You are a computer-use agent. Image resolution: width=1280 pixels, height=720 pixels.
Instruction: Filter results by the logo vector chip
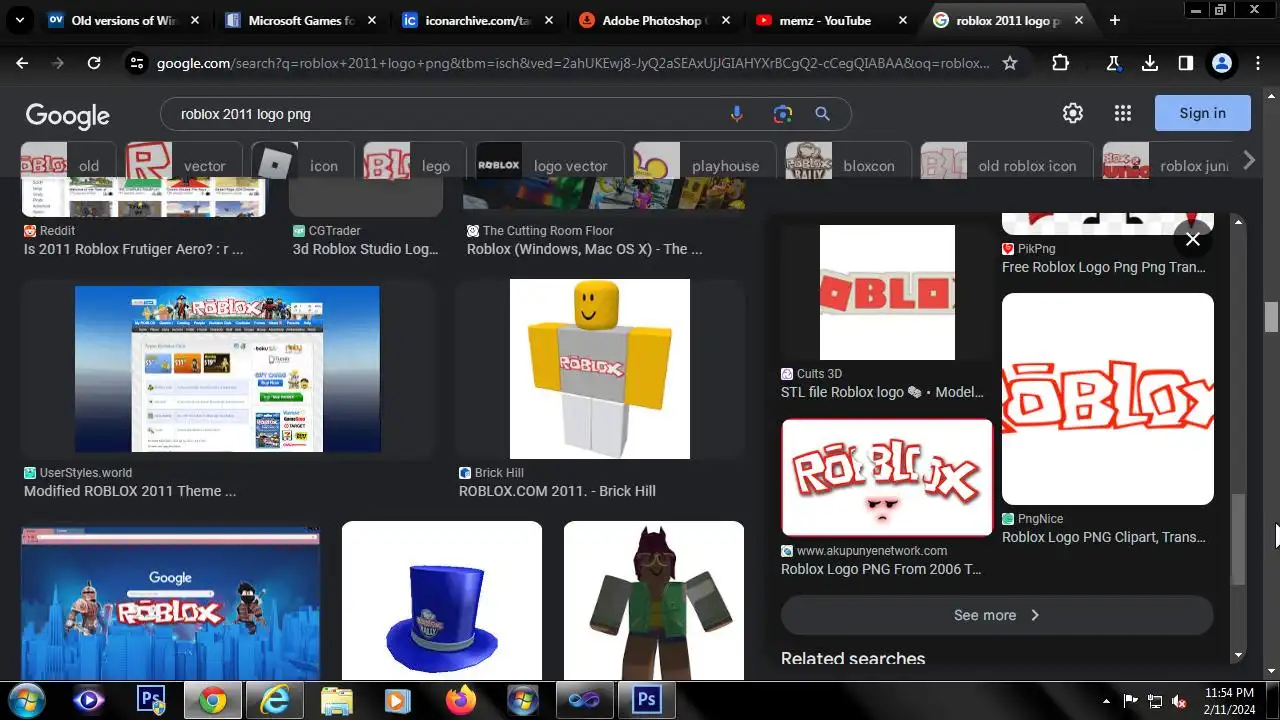(x=549, y=163)
